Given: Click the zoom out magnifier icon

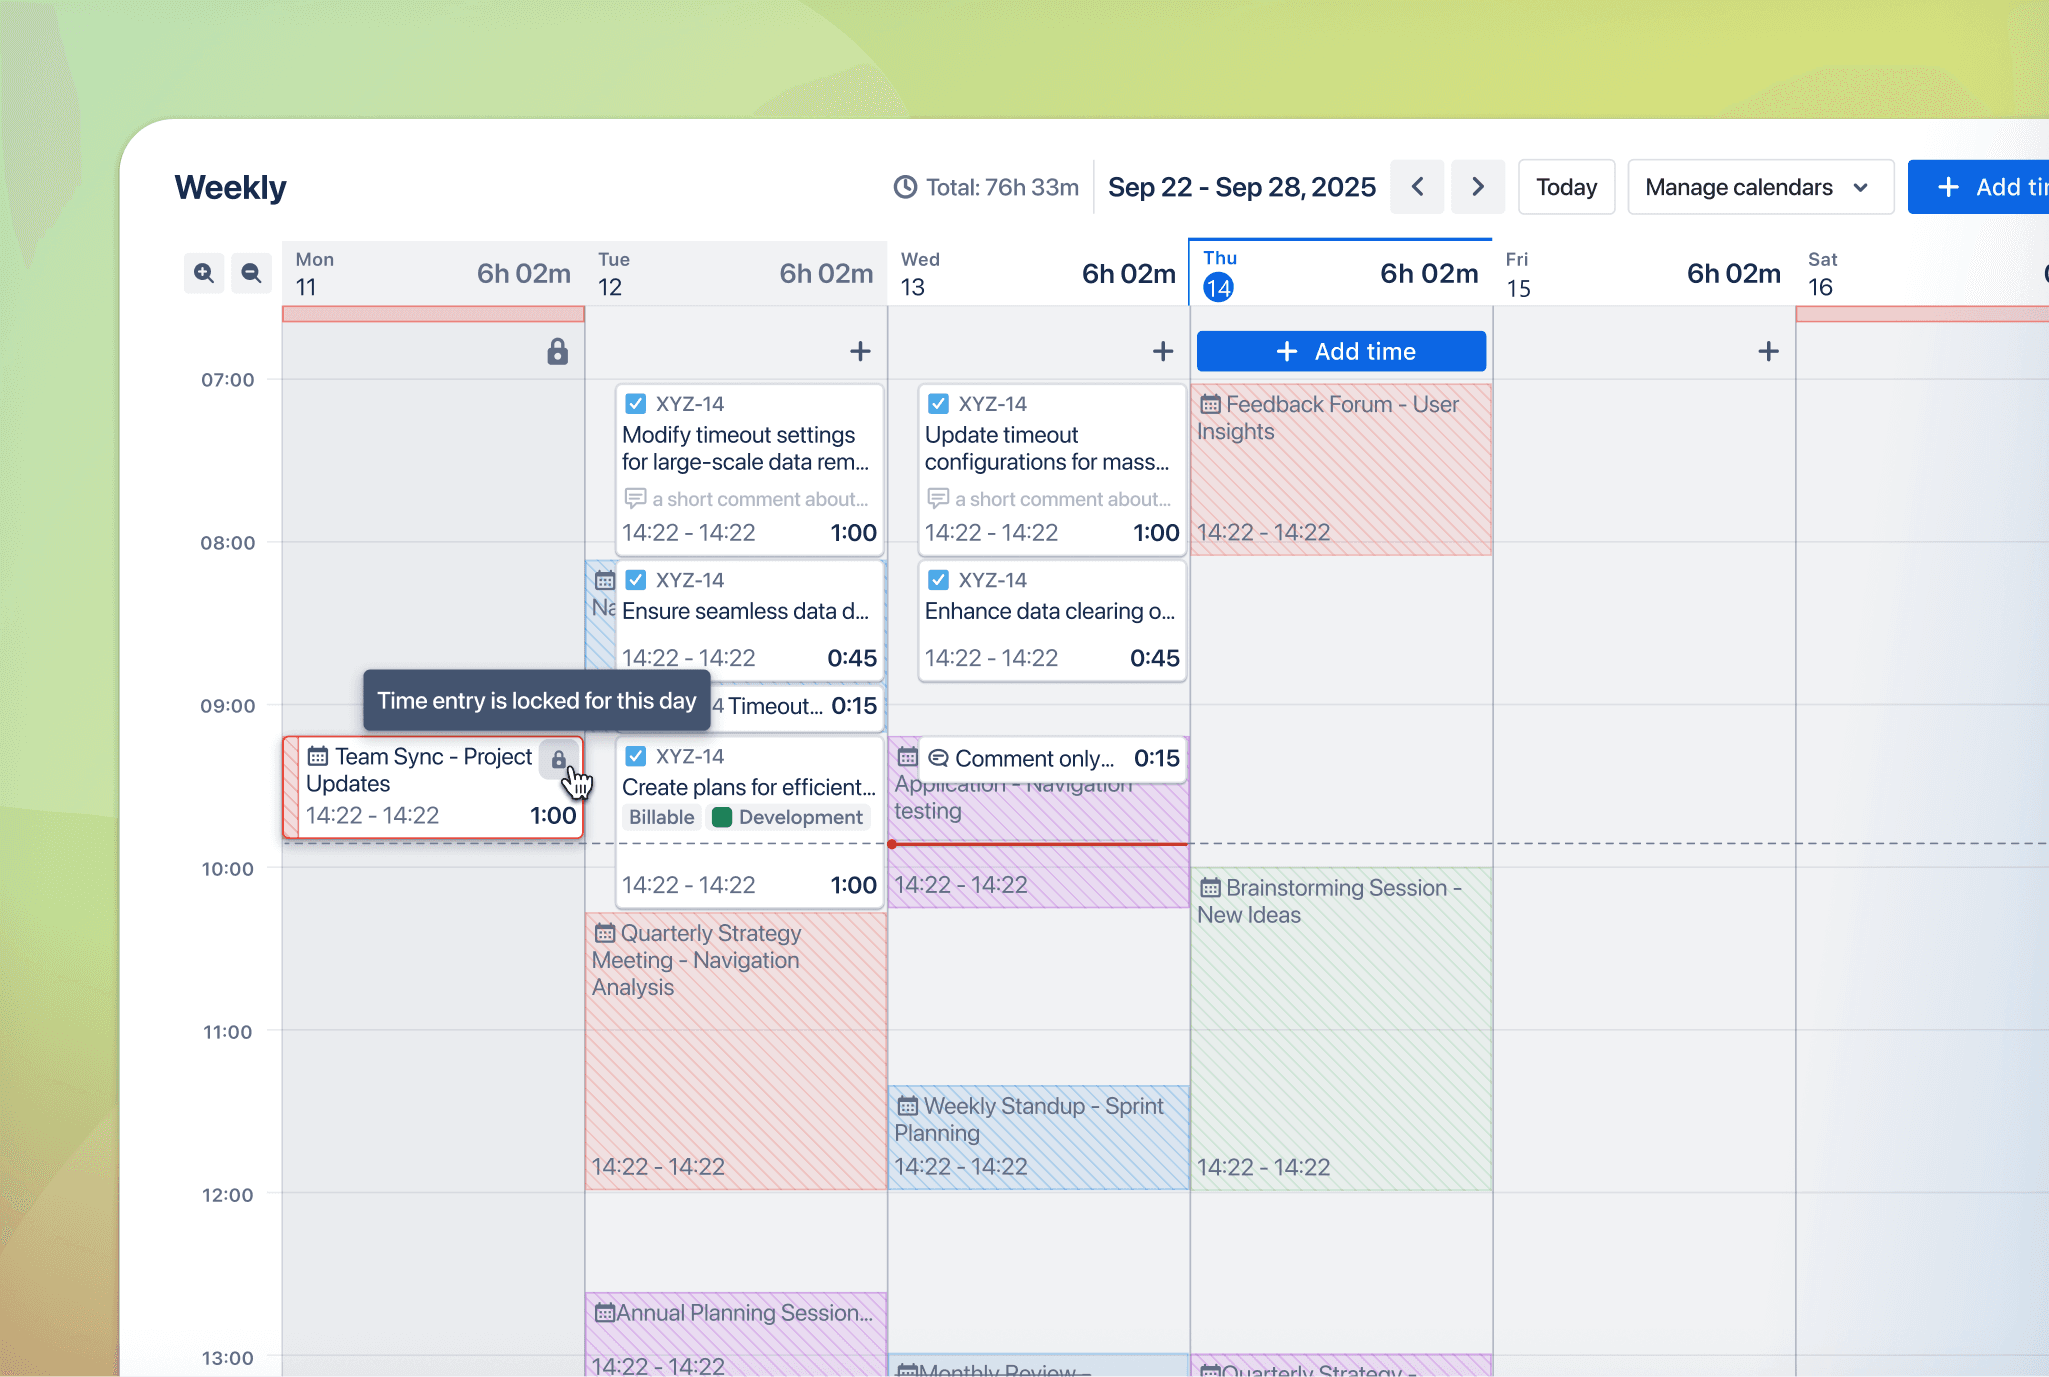Looking at the screenshot, I should (251, 273).
